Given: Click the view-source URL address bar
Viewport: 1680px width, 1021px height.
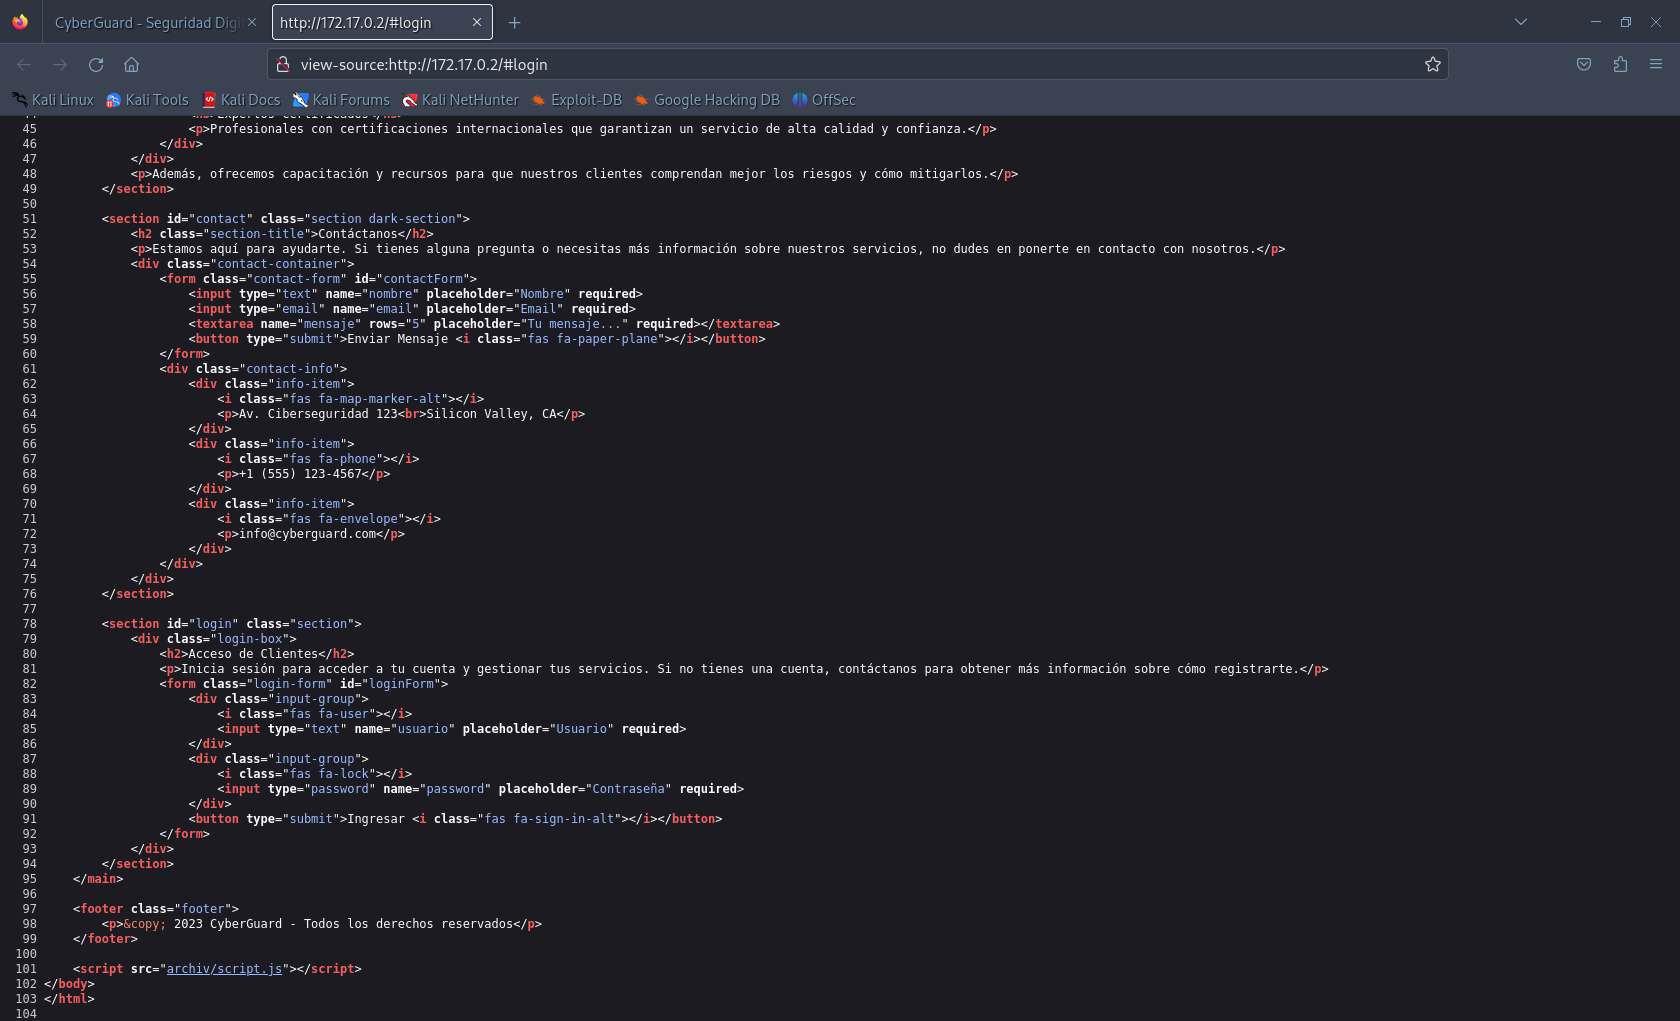Looking at the screenshot, I should point(856,64).
